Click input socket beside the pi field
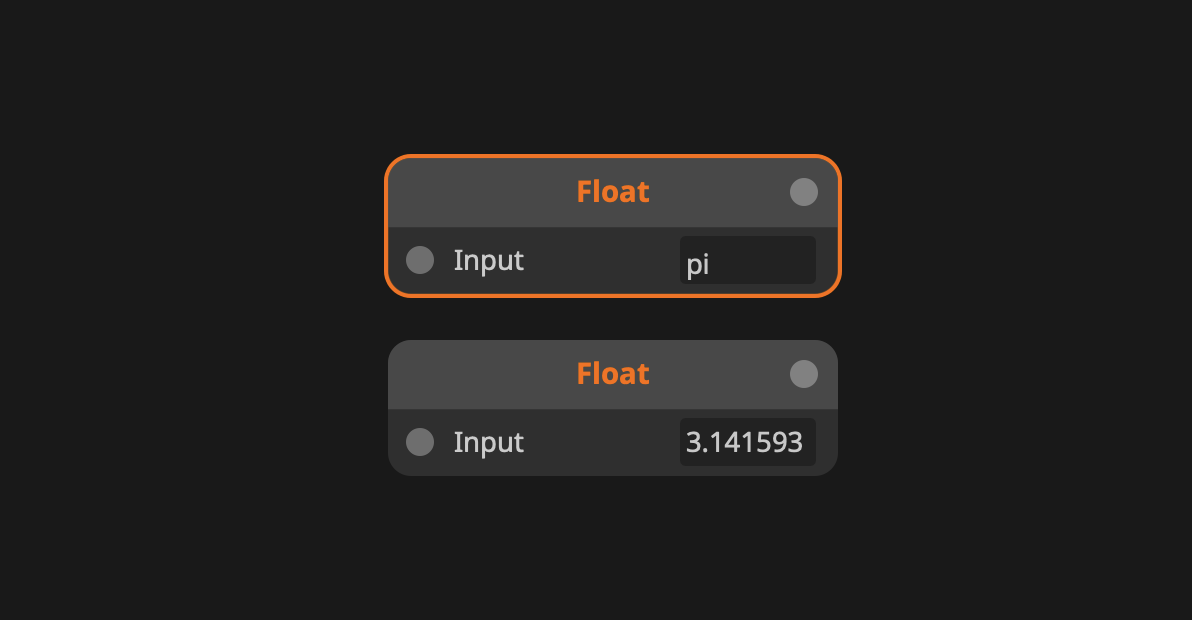1192x620 pixels. click(420, 260)
